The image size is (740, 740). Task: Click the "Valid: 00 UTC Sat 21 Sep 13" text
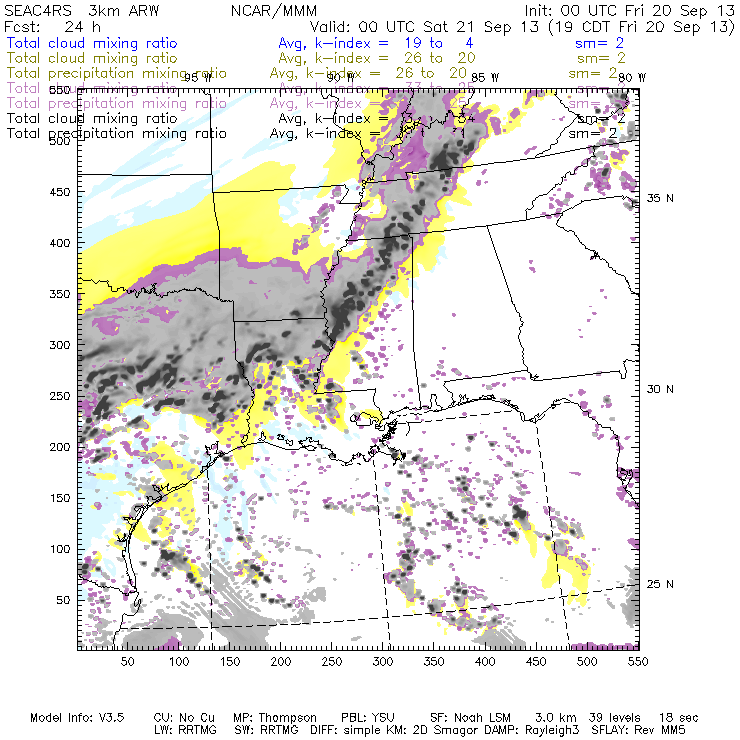coord(424,26)
